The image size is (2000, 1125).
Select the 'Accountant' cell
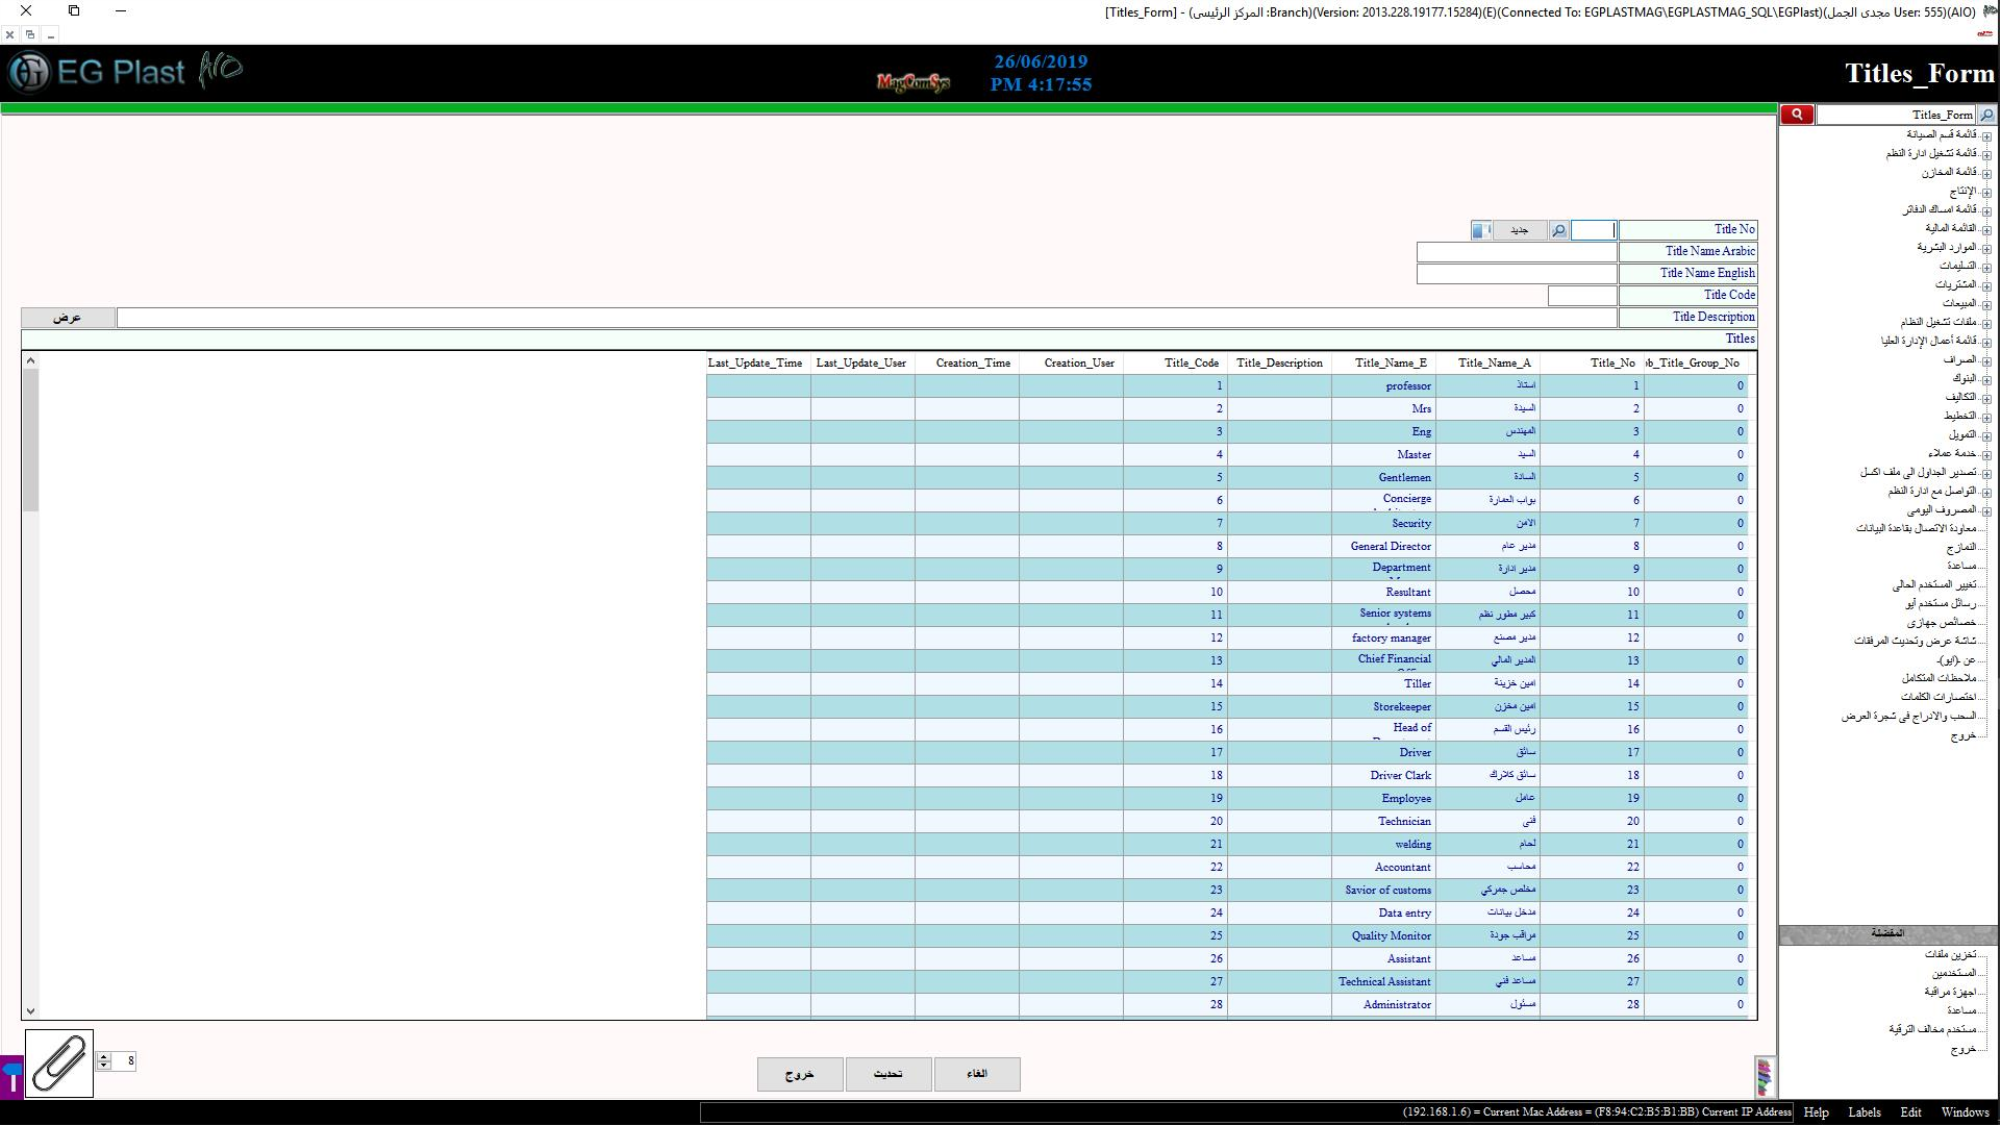coord(1384,868)
